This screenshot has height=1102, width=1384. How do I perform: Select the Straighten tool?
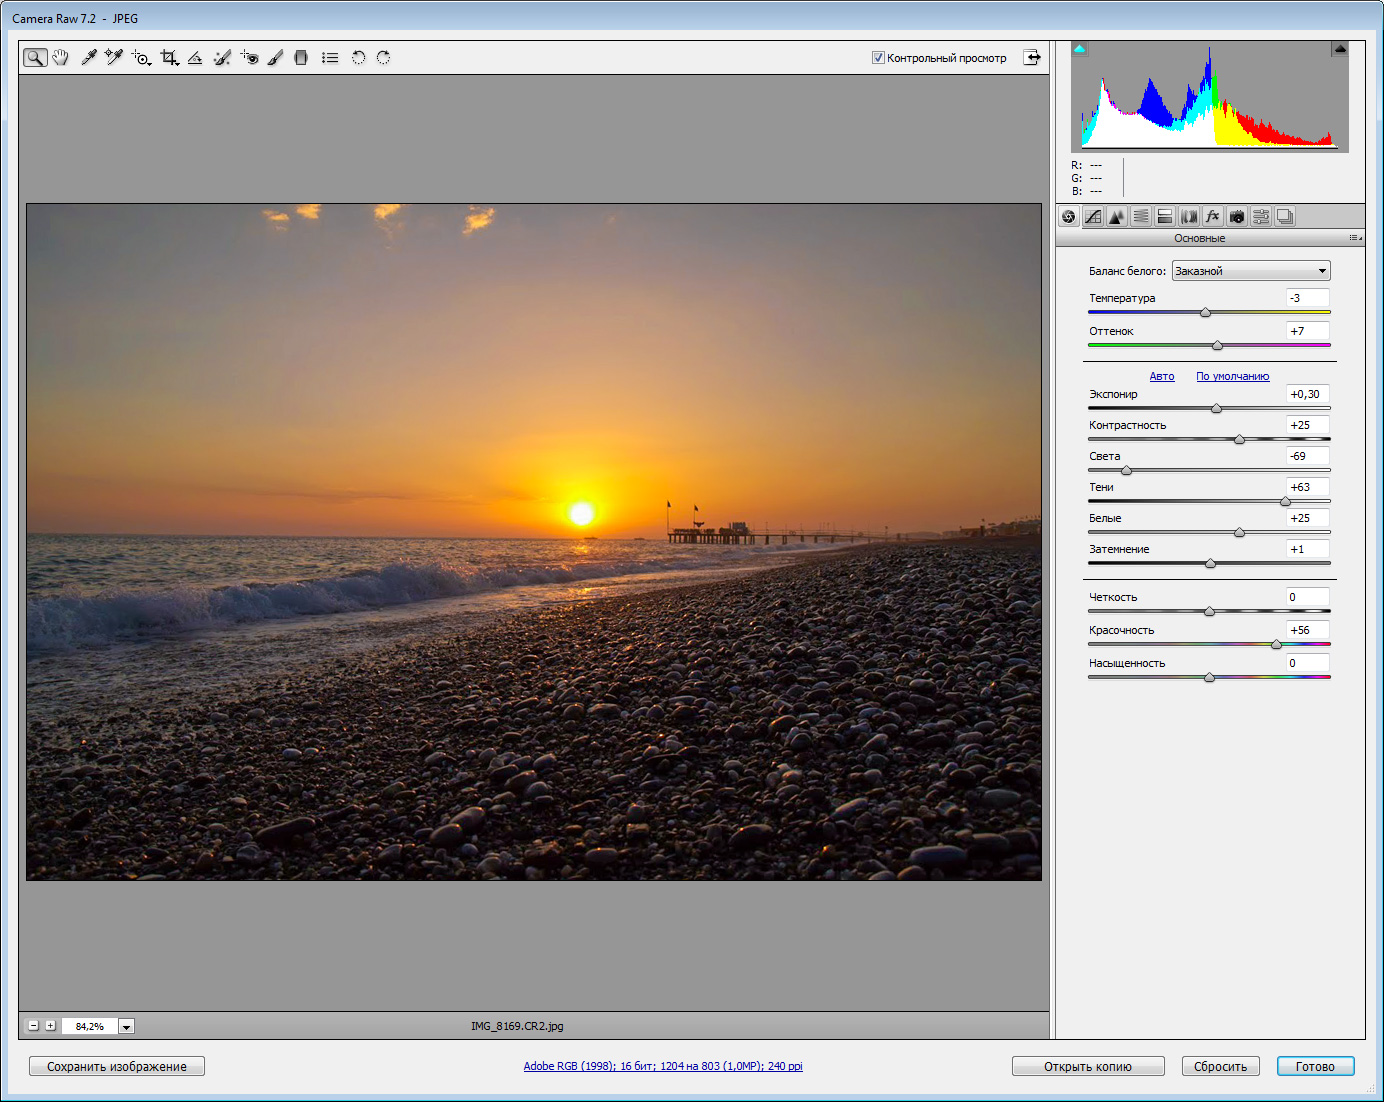195,58
